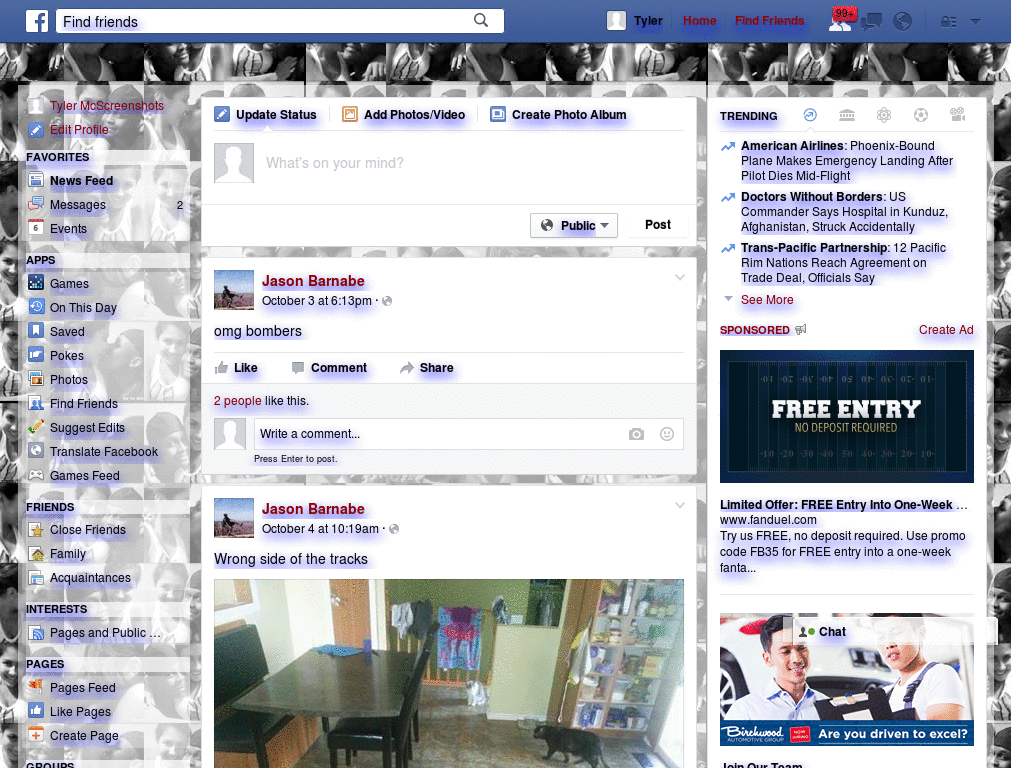Select science and technology icon in Trending
The width and height of the screenshot is (1024, 768).
884,116
